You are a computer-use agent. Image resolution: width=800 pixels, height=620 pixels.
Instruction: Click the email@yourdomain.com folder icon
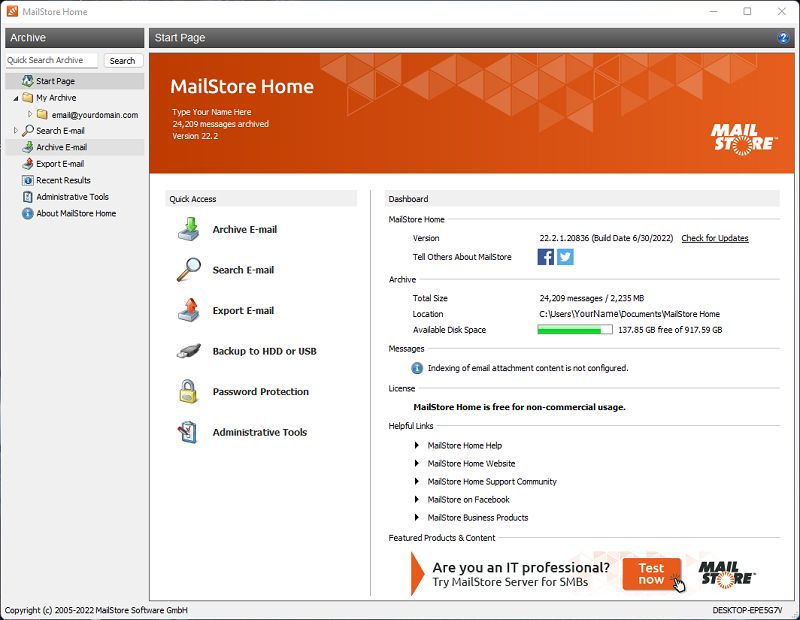click(42, 114)
